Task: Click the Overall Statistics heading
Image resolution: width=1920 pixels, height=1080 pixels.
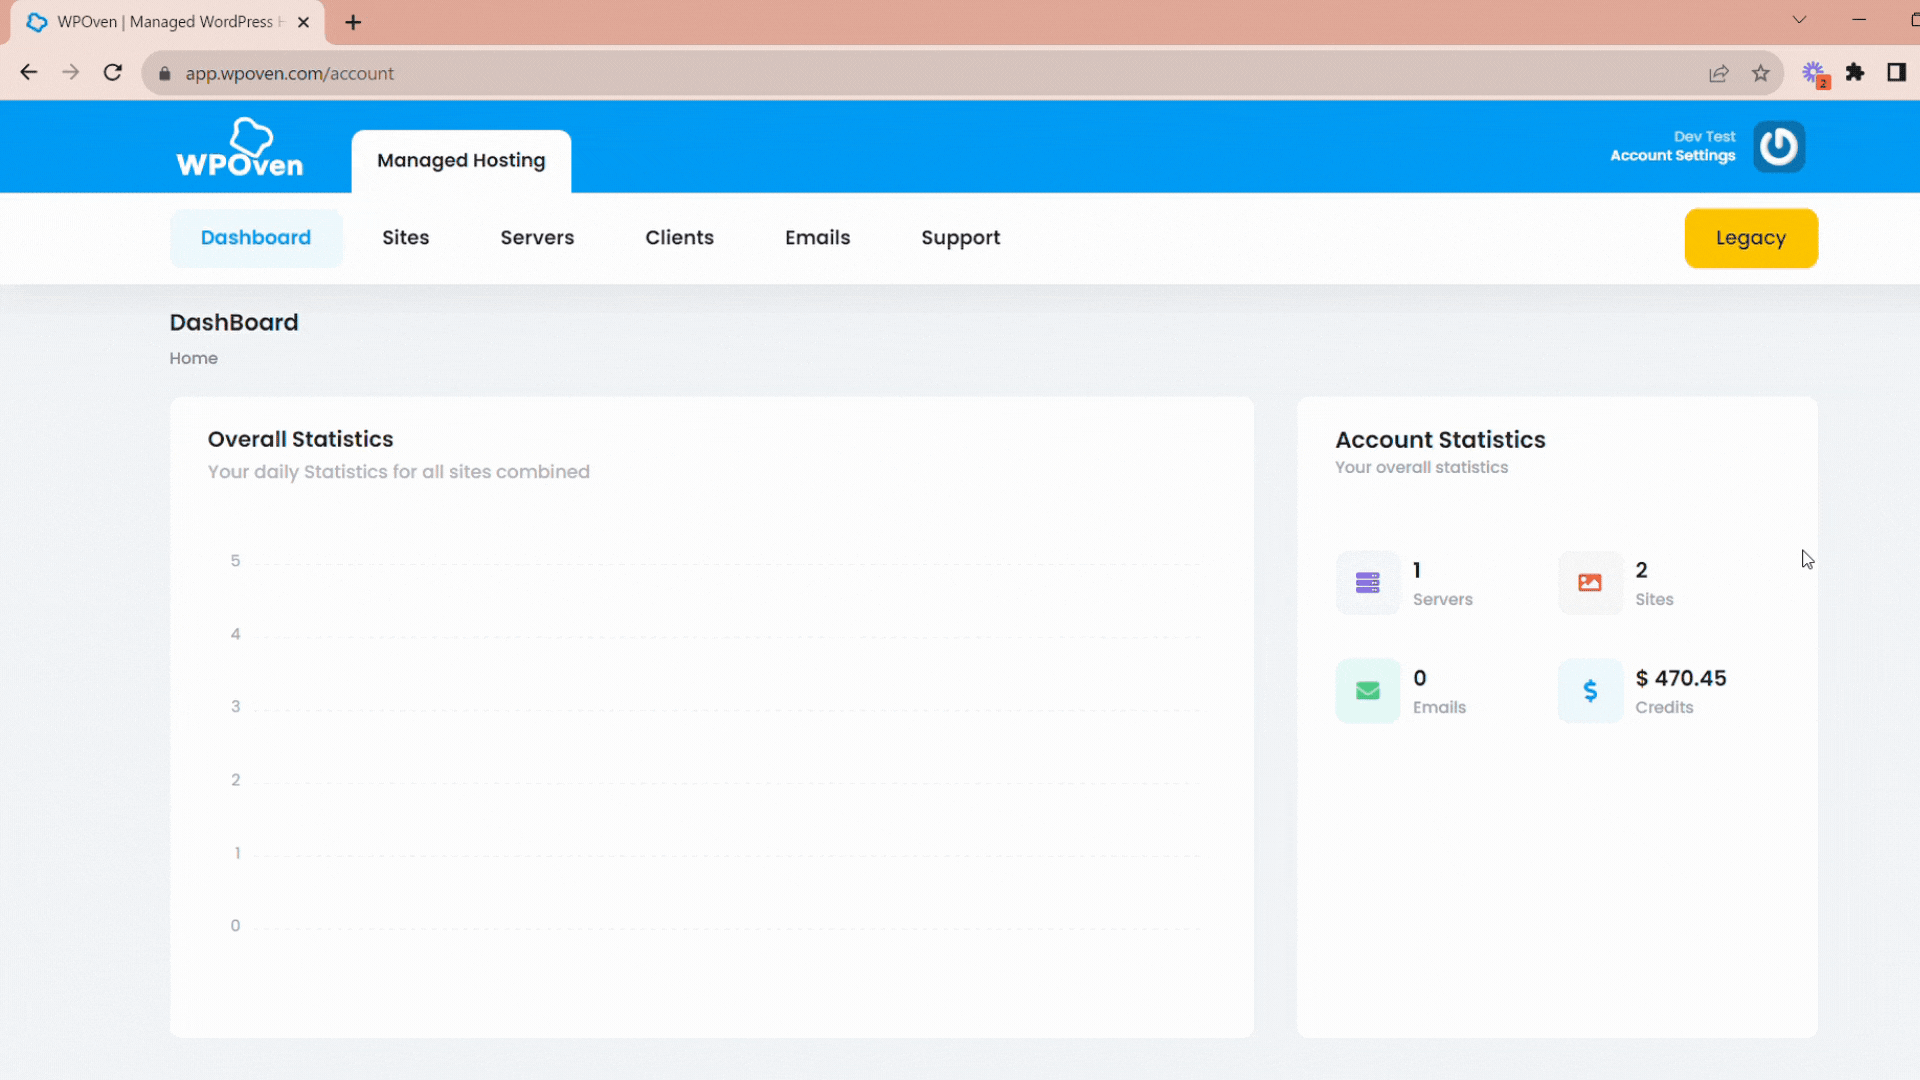Action: [301, 439]
